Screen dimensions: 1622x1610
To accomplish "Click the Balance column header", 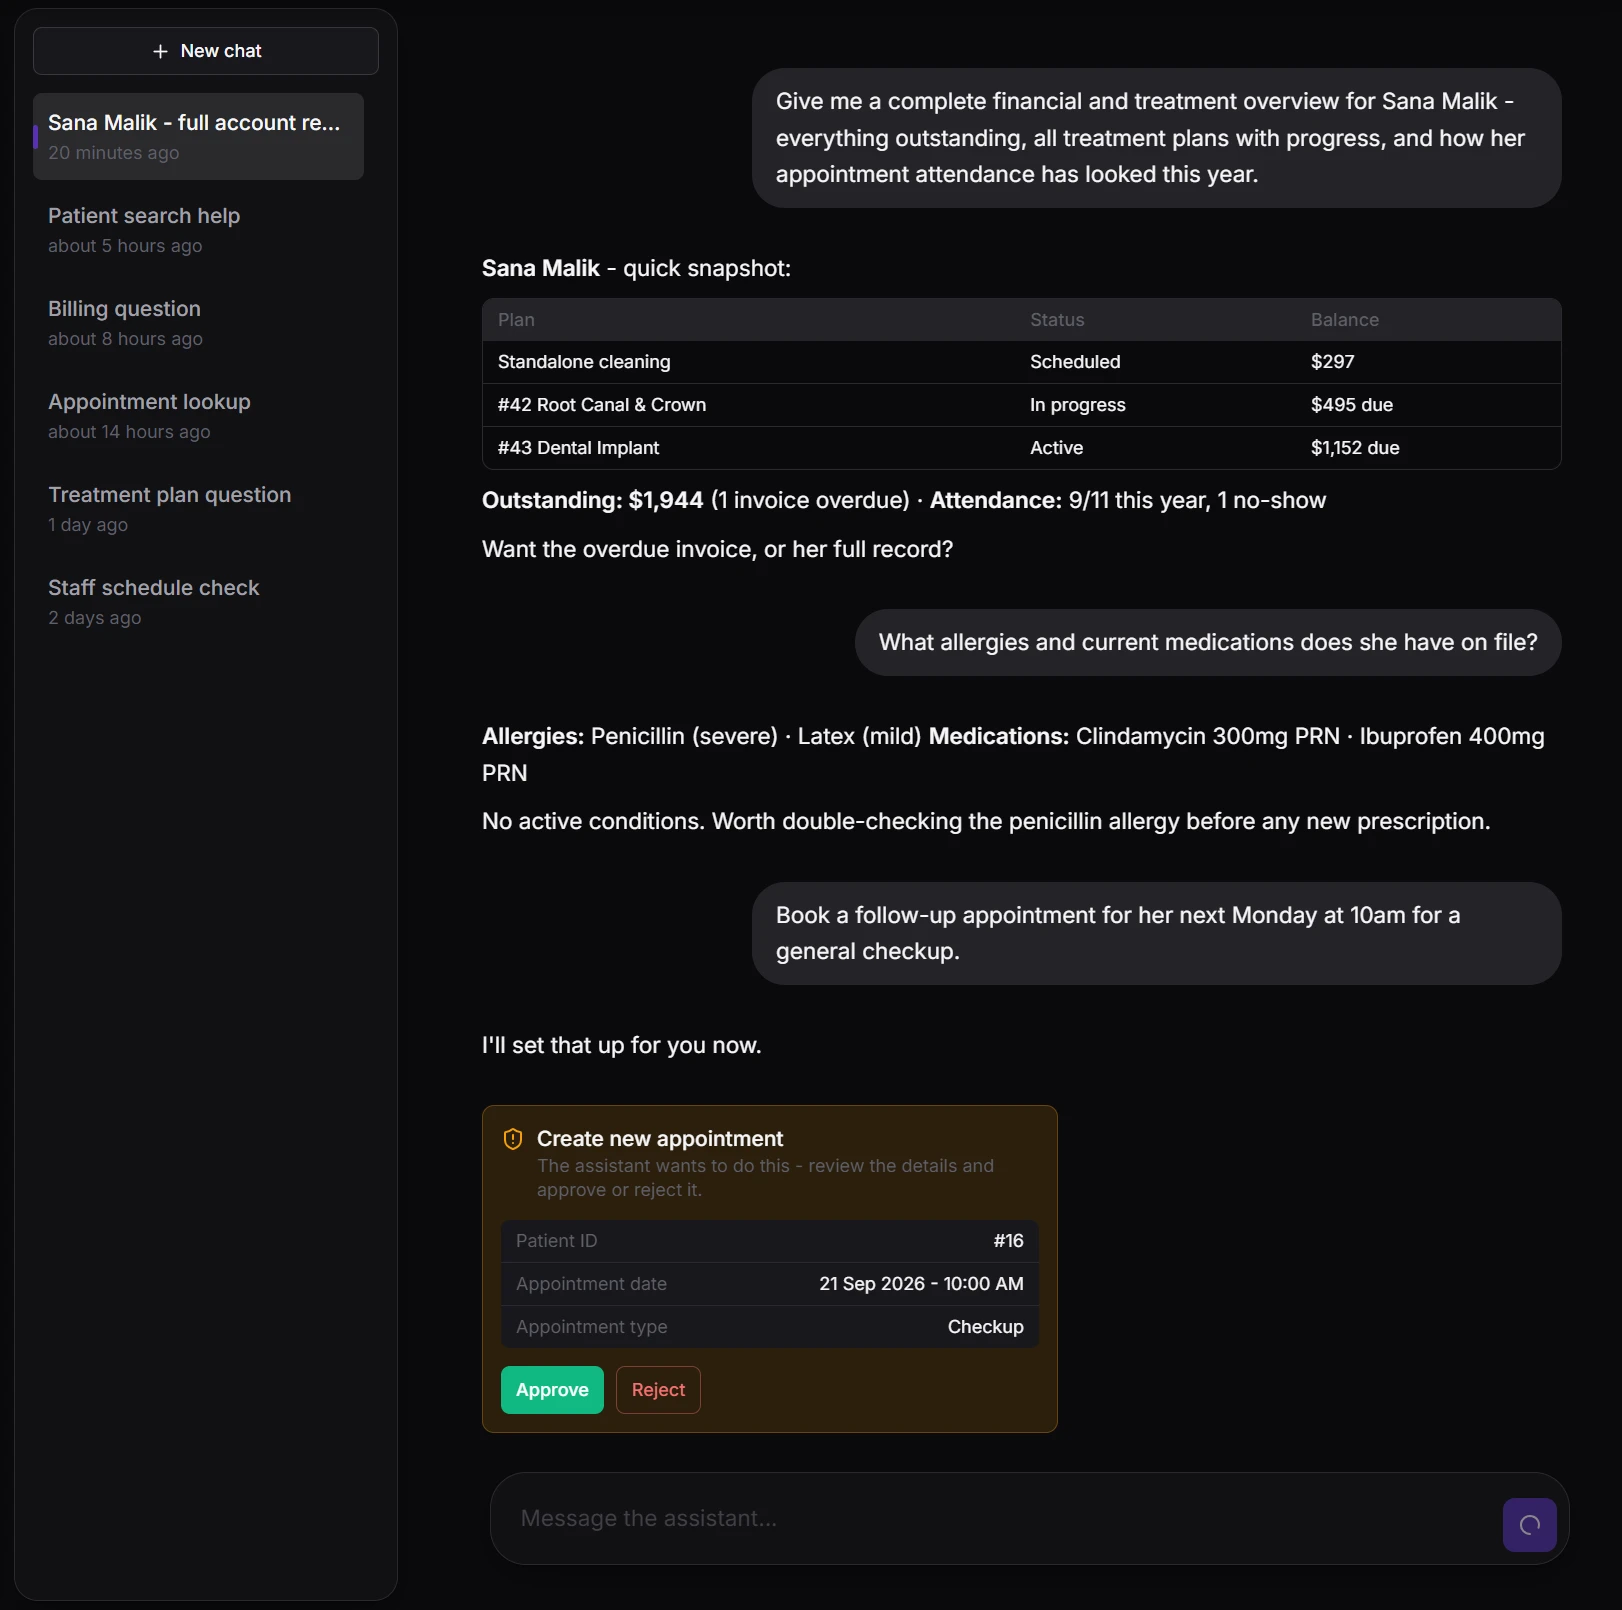I will 1344,320.
